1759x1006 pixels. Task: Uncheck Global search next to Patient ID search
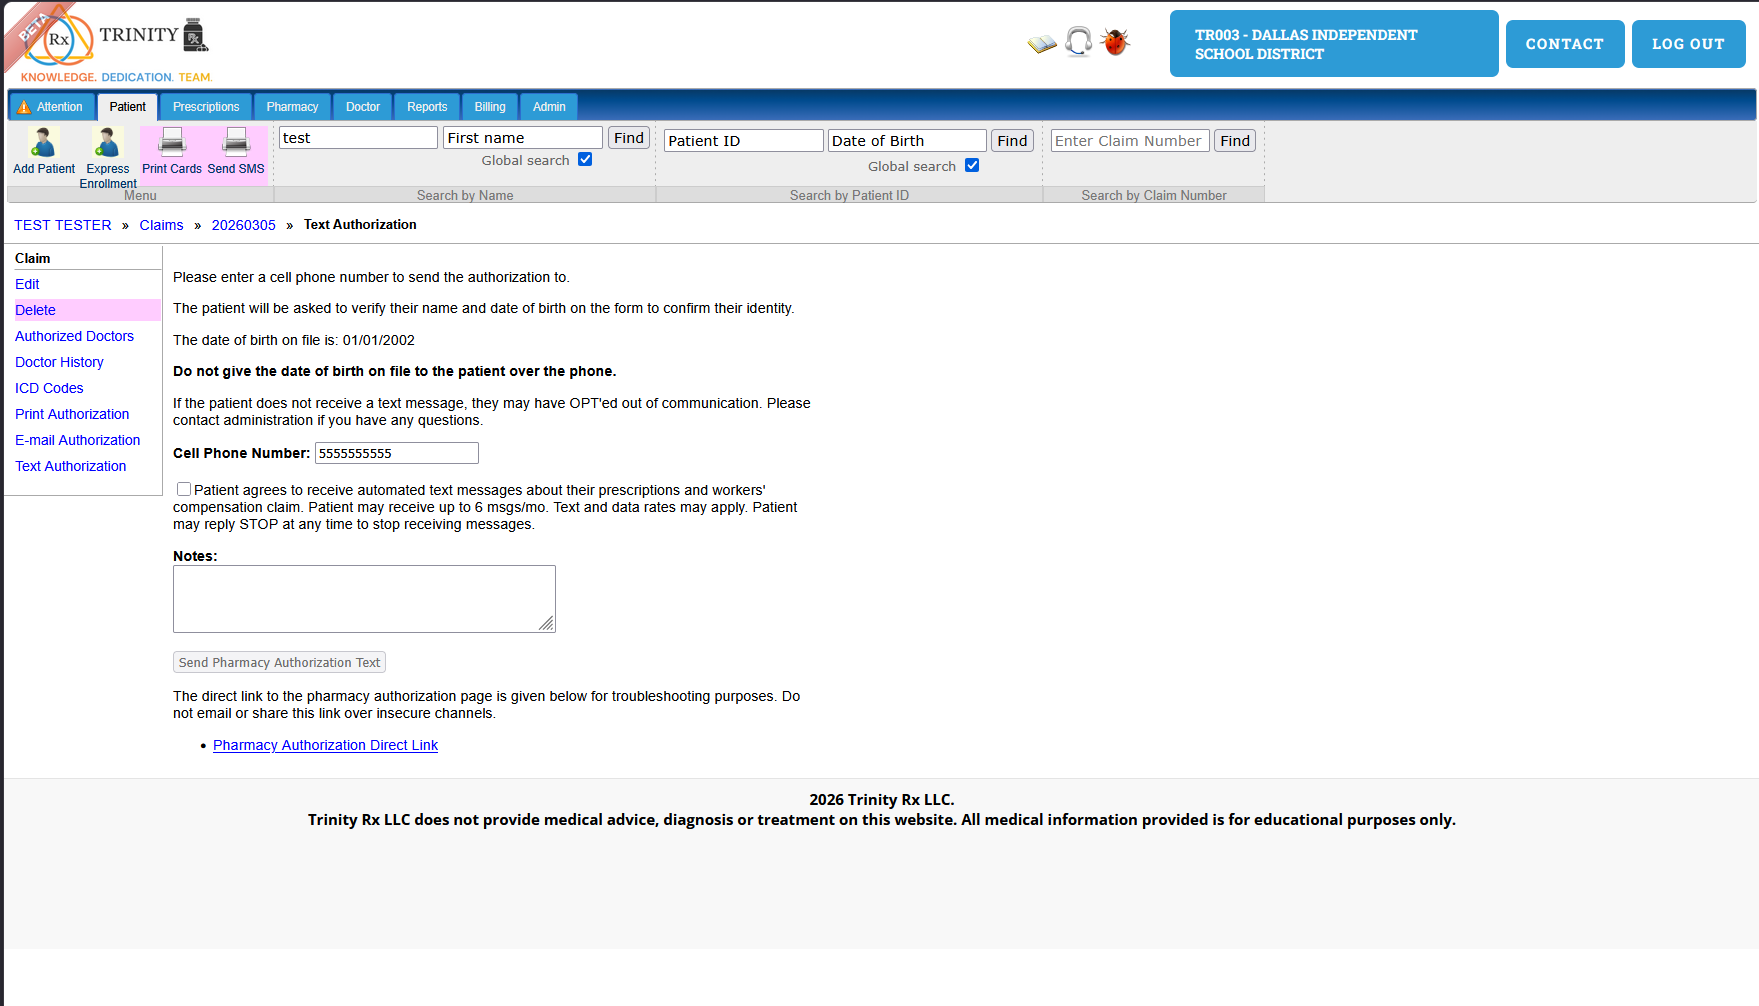pyautogui.click(x=972, y=165)
